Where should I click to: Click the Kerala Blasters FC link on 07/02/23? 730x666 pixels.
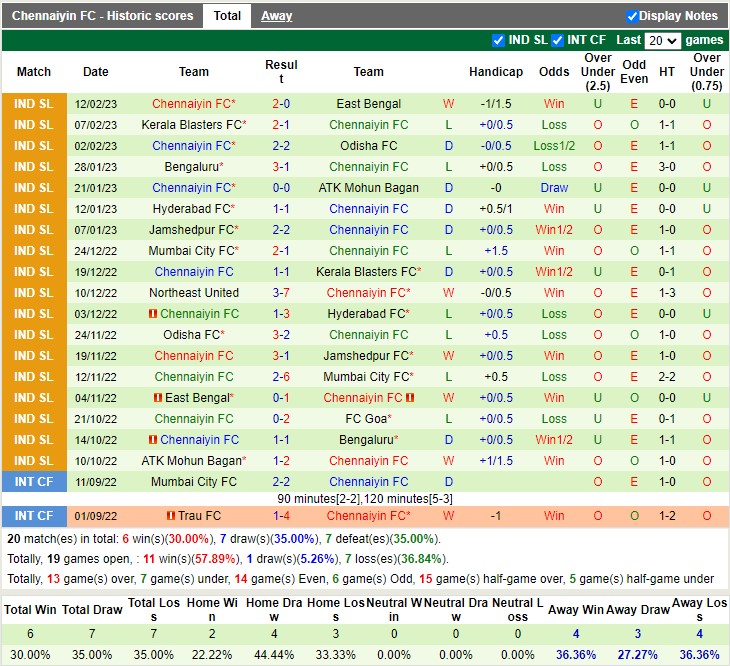(x=191, y=125)
